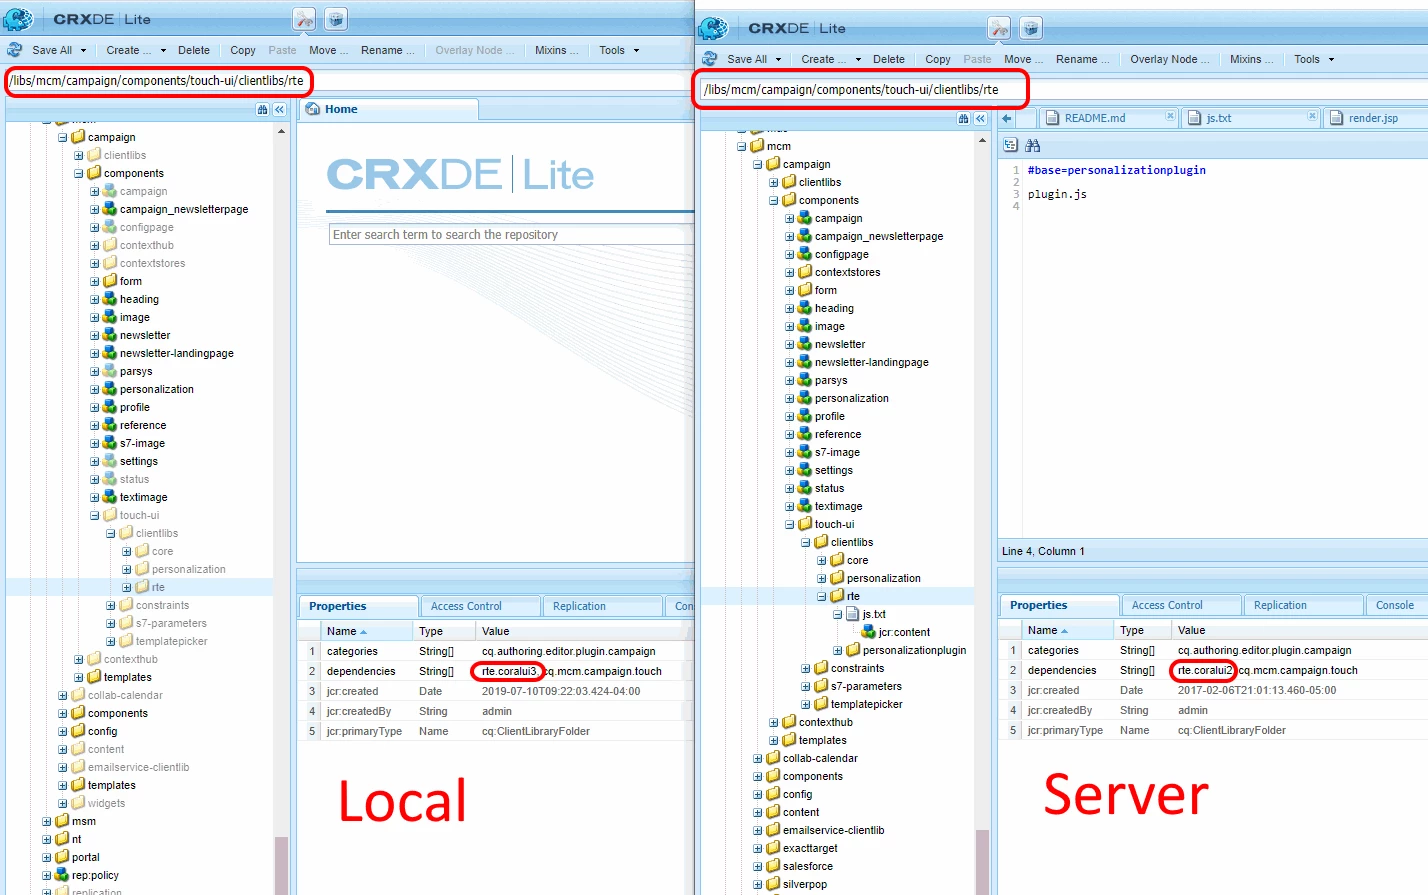This screenshot has height=895, width=1428.
Task: Expand the msm folder in Local tree
Action: [47, 821]
